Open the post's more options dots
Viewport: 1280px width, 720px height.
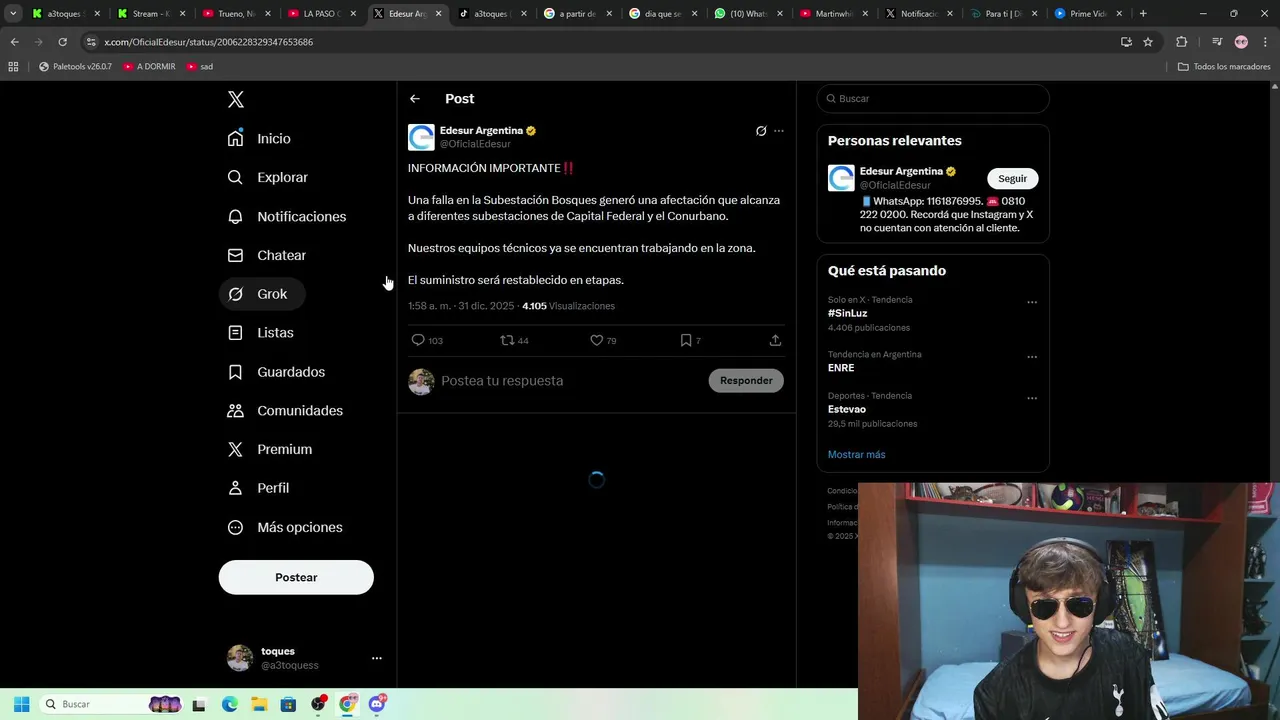tap(779, 131)
